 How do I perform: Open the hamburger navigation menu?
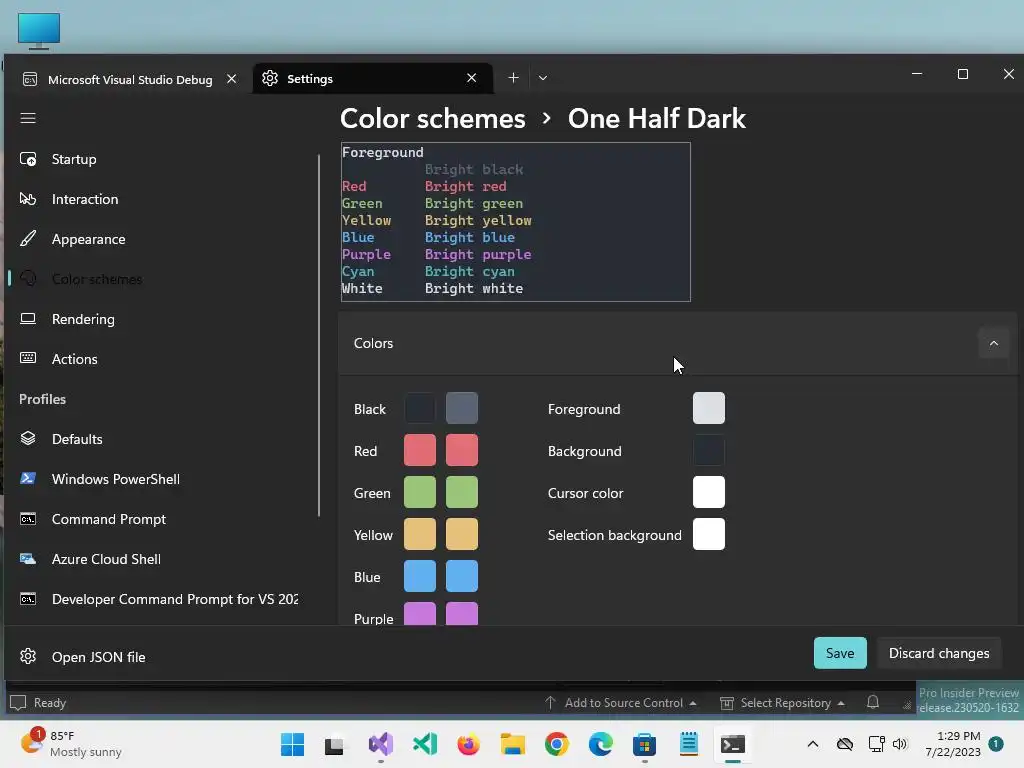point(27,118)
